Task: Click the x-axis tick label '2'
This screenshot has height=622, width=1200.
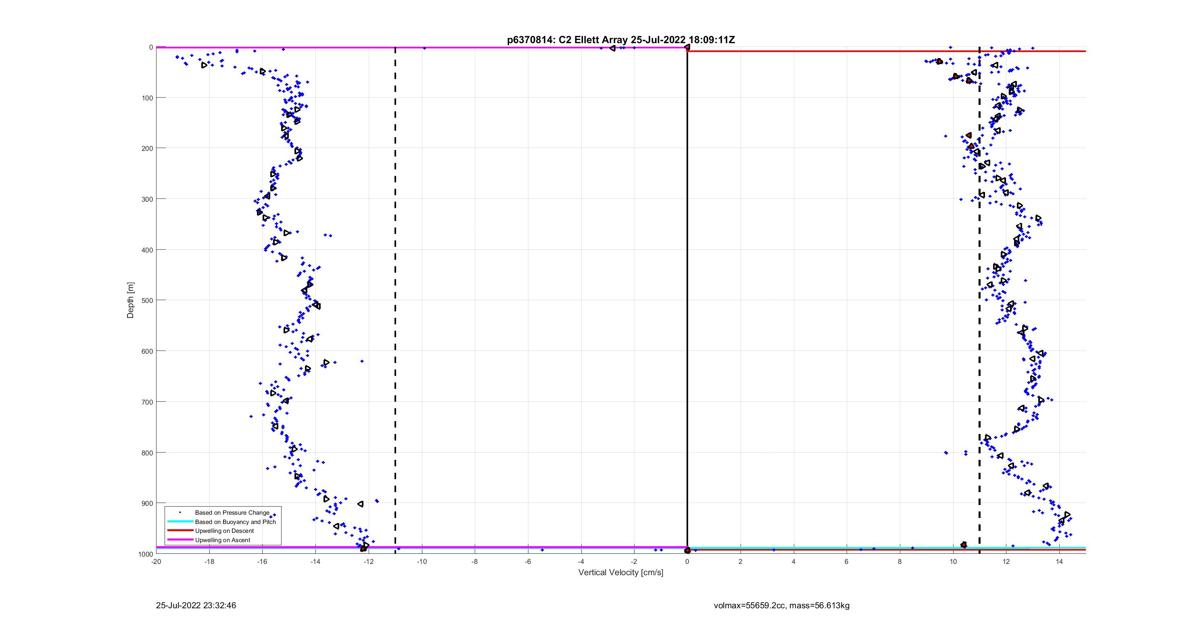Action: pos(740,561)
